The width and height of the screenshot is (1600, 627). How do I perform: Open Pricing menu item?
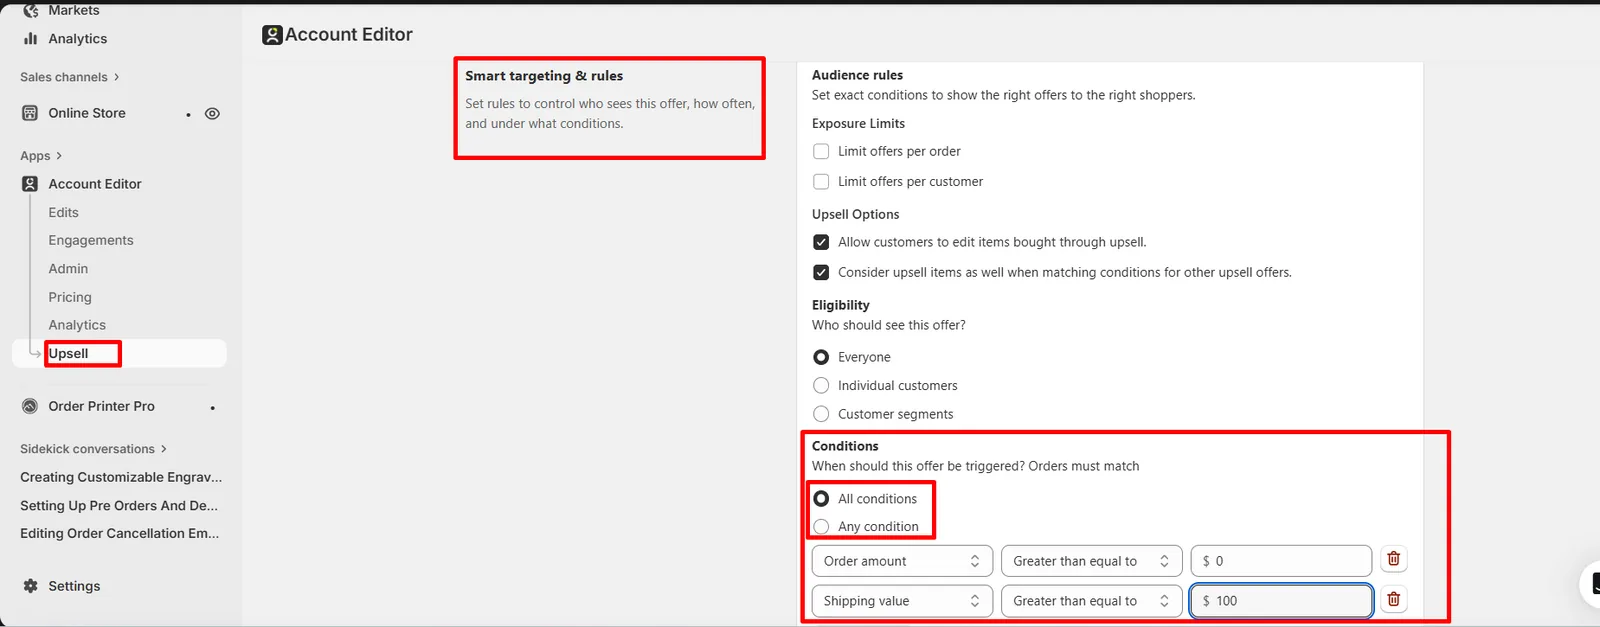coord(70,297)
